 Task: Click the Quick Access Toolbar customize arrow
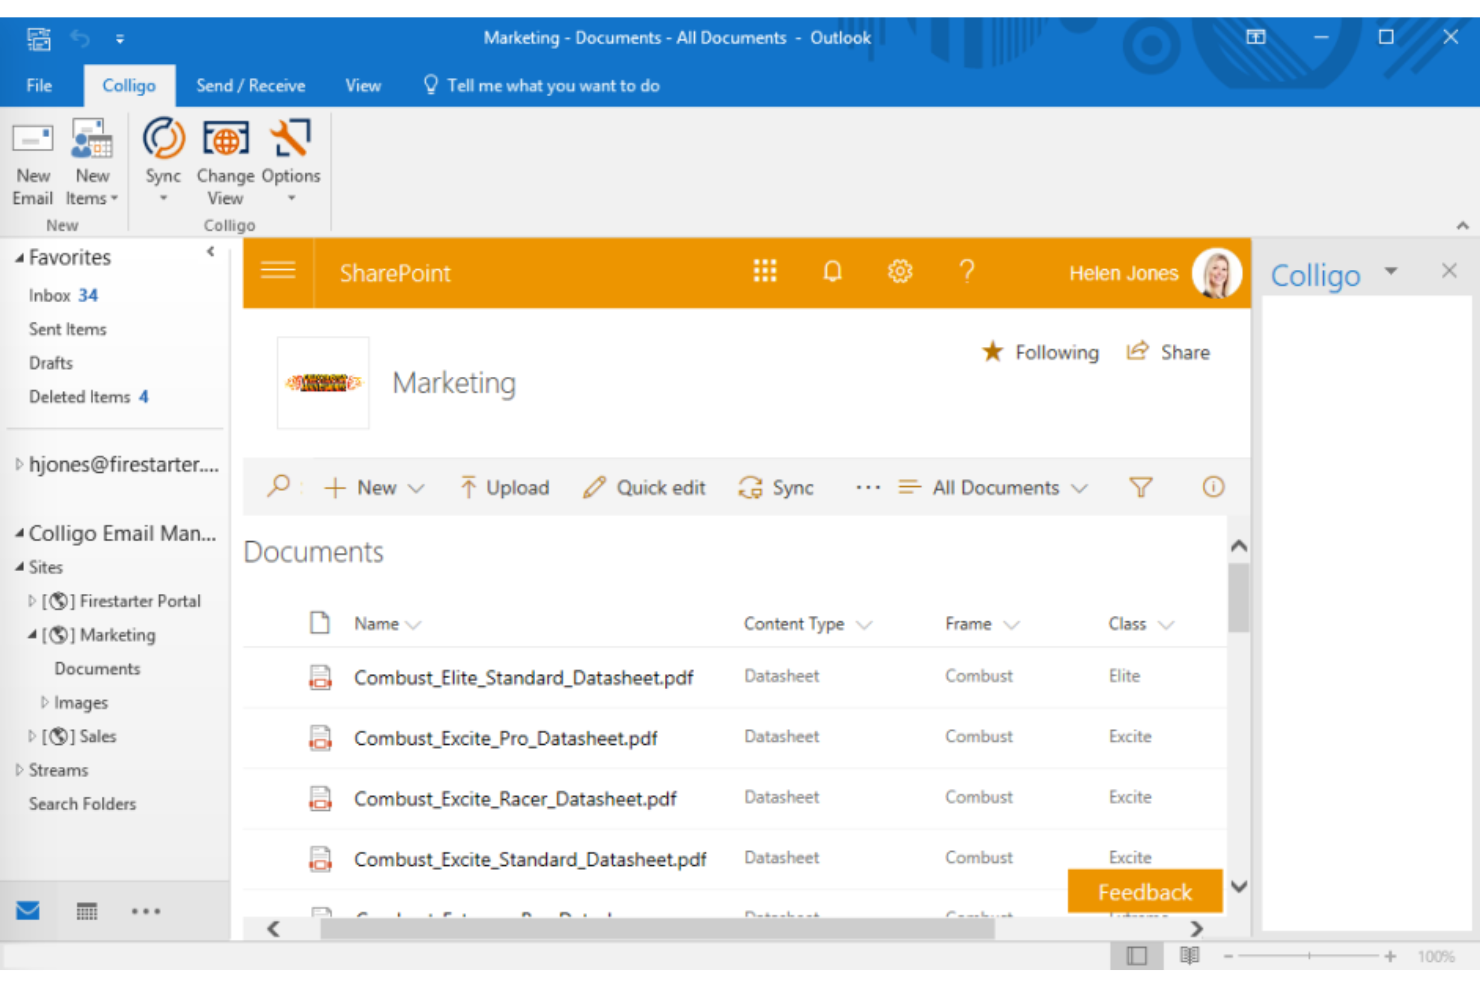120,39
